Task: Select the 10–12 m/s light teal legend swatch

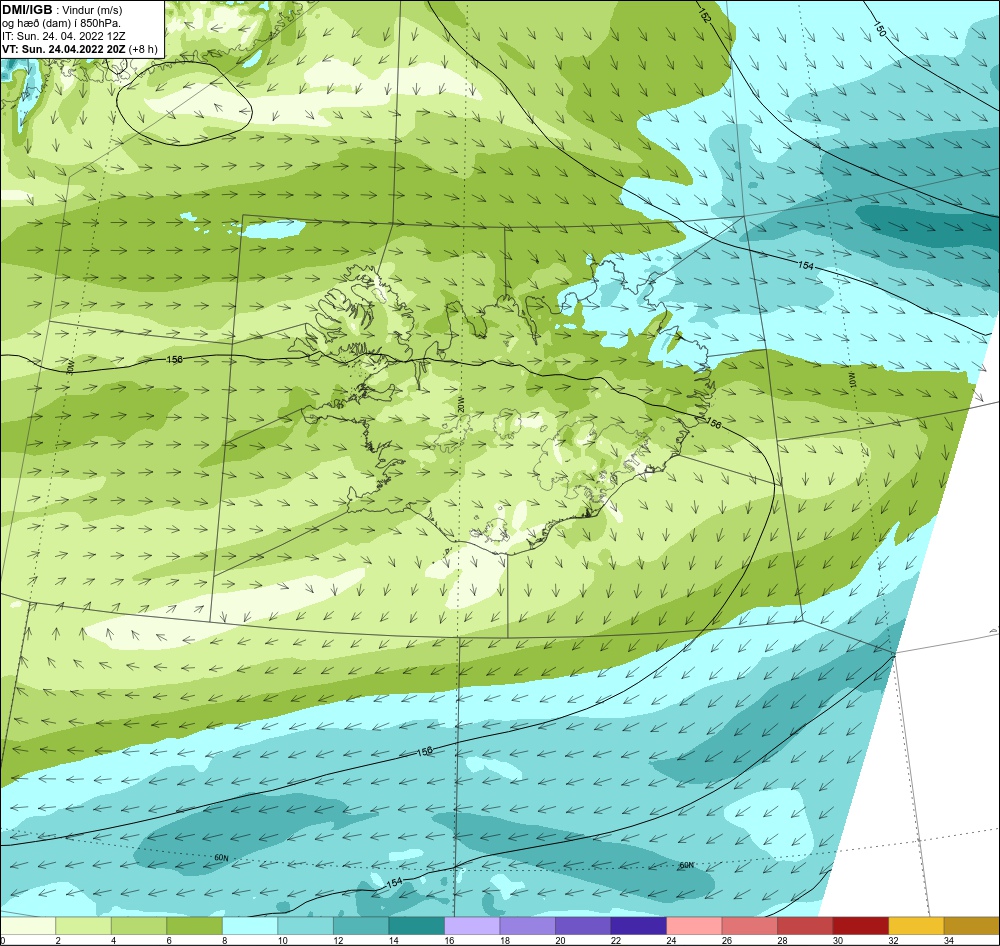Action: tap(305, 926)
